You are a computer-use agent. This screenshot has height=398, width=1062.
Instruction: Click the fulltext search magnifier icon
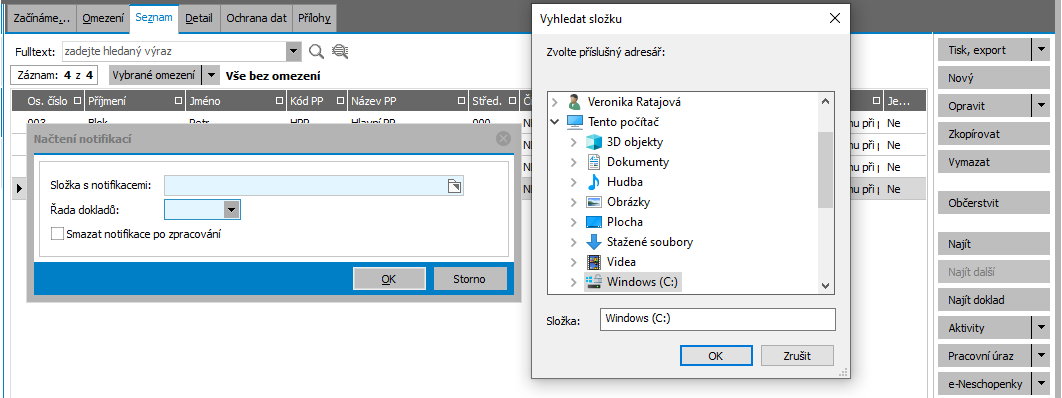pos(316,51)
